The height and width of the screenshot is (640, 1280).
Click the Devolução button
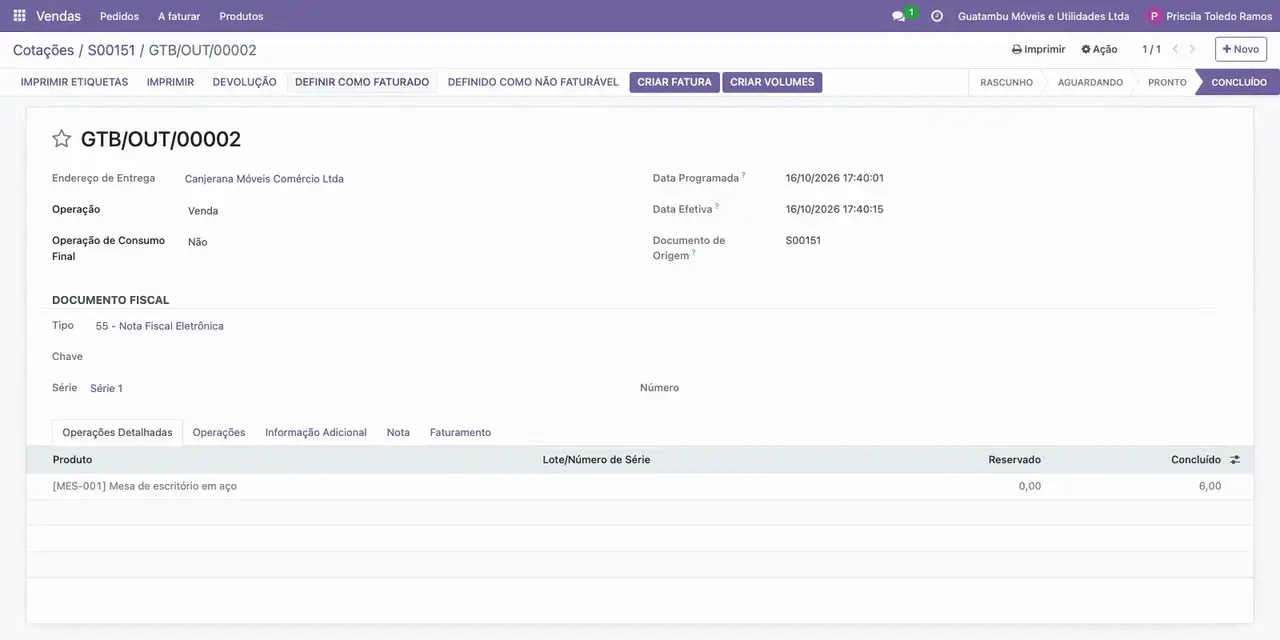[x=244, y=82]
